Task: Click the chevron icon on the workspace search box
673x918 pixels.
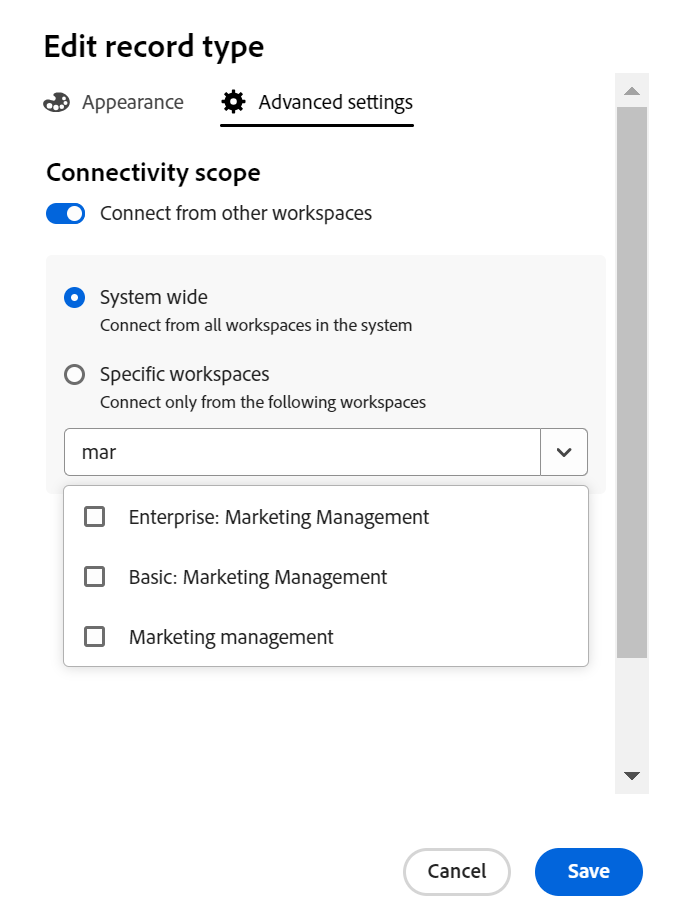Action: tap(563, 452)
